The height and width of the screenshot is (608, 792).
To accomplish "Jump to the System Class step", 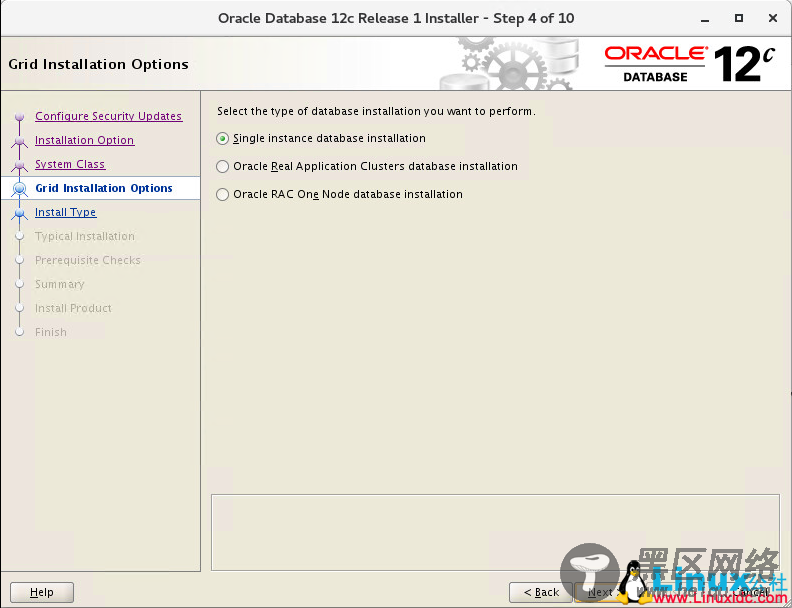I will [70, 164].
